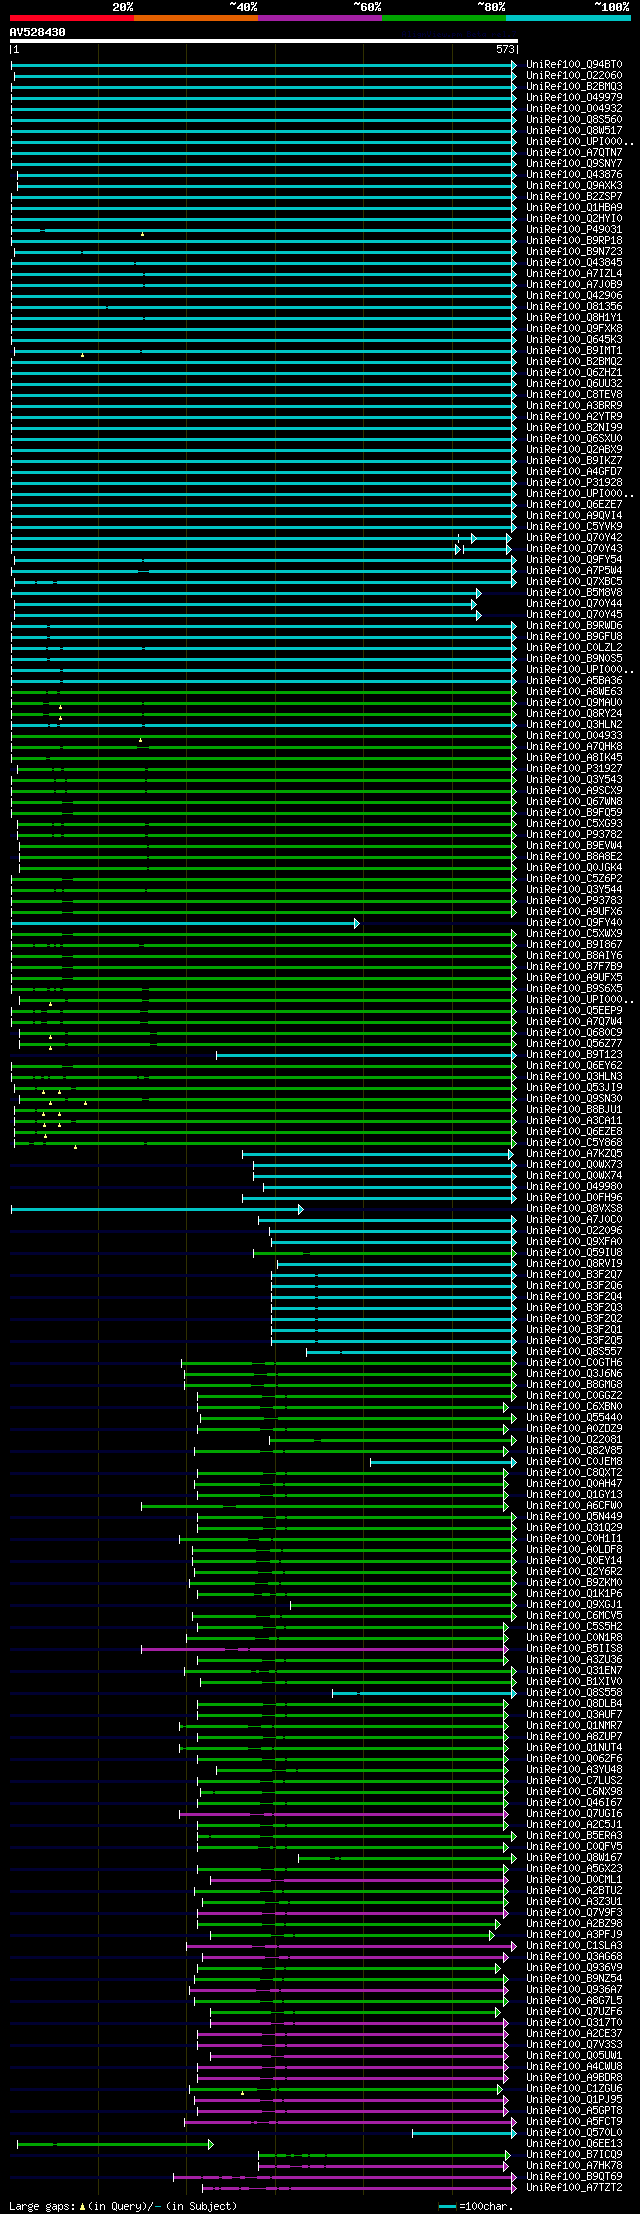Click sequence name UniRef100_A6CFW0
The image size is (640, 2214).
(x=574, y=1505)
